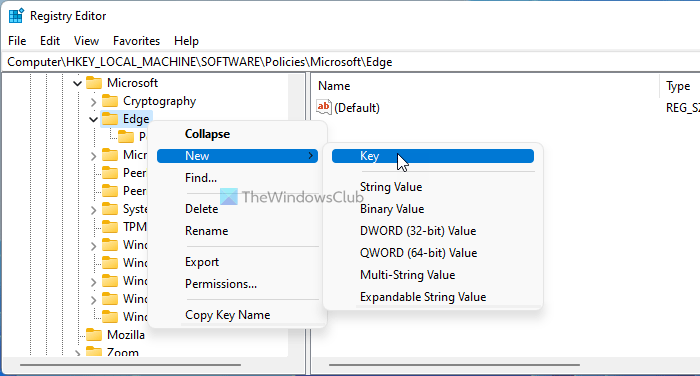Image resolution: width=700 pixels, height=376 pixels.
Task: Expand the Zoom key node arrow
Action: tap(77, 353)
